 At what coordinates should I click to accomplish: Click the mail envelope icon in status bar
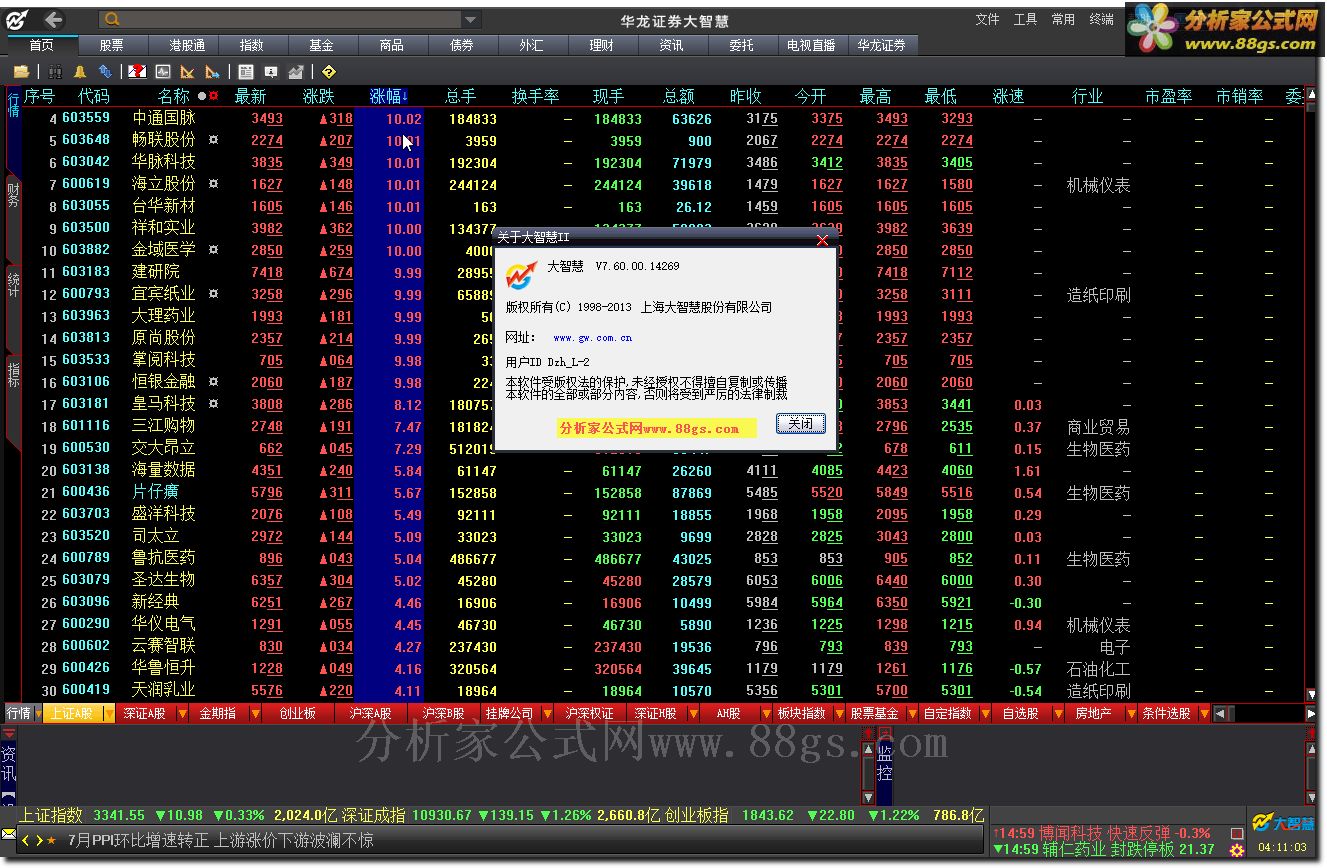pos(8,833)
